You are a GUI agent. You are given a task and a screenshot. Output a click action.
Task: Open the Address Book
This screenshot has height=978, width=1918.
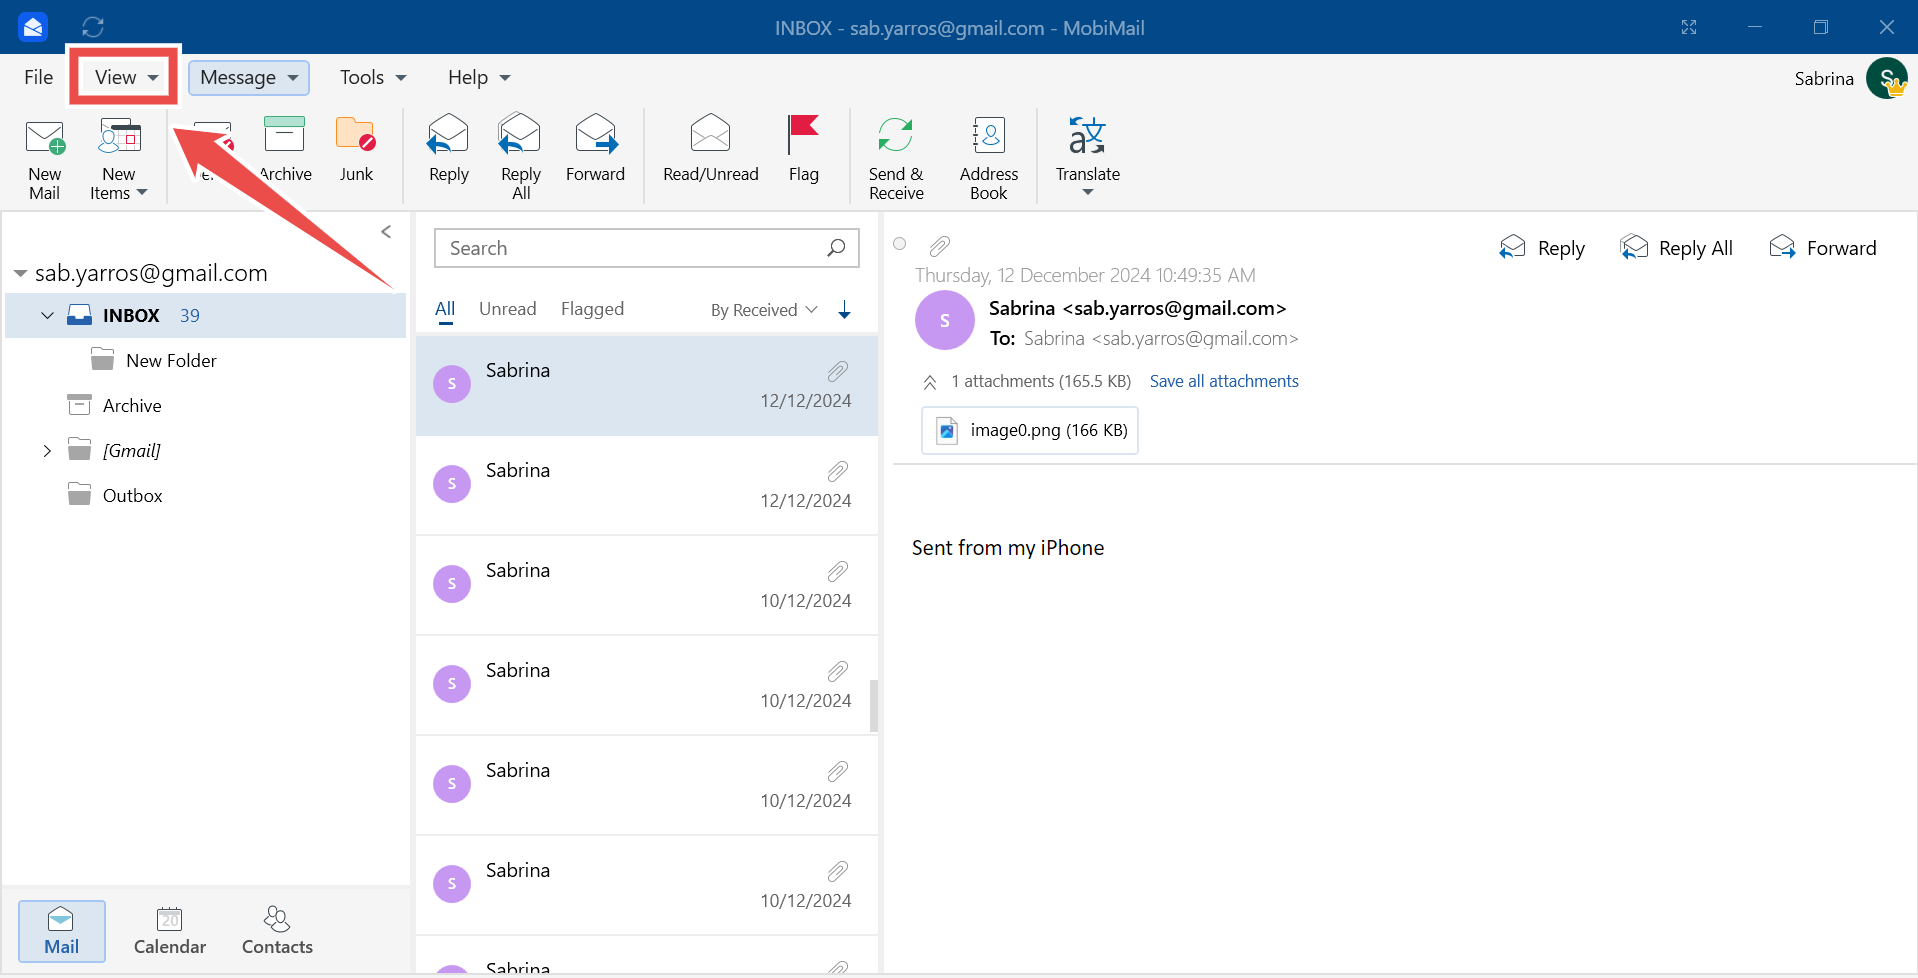click(x=989, y=159)
